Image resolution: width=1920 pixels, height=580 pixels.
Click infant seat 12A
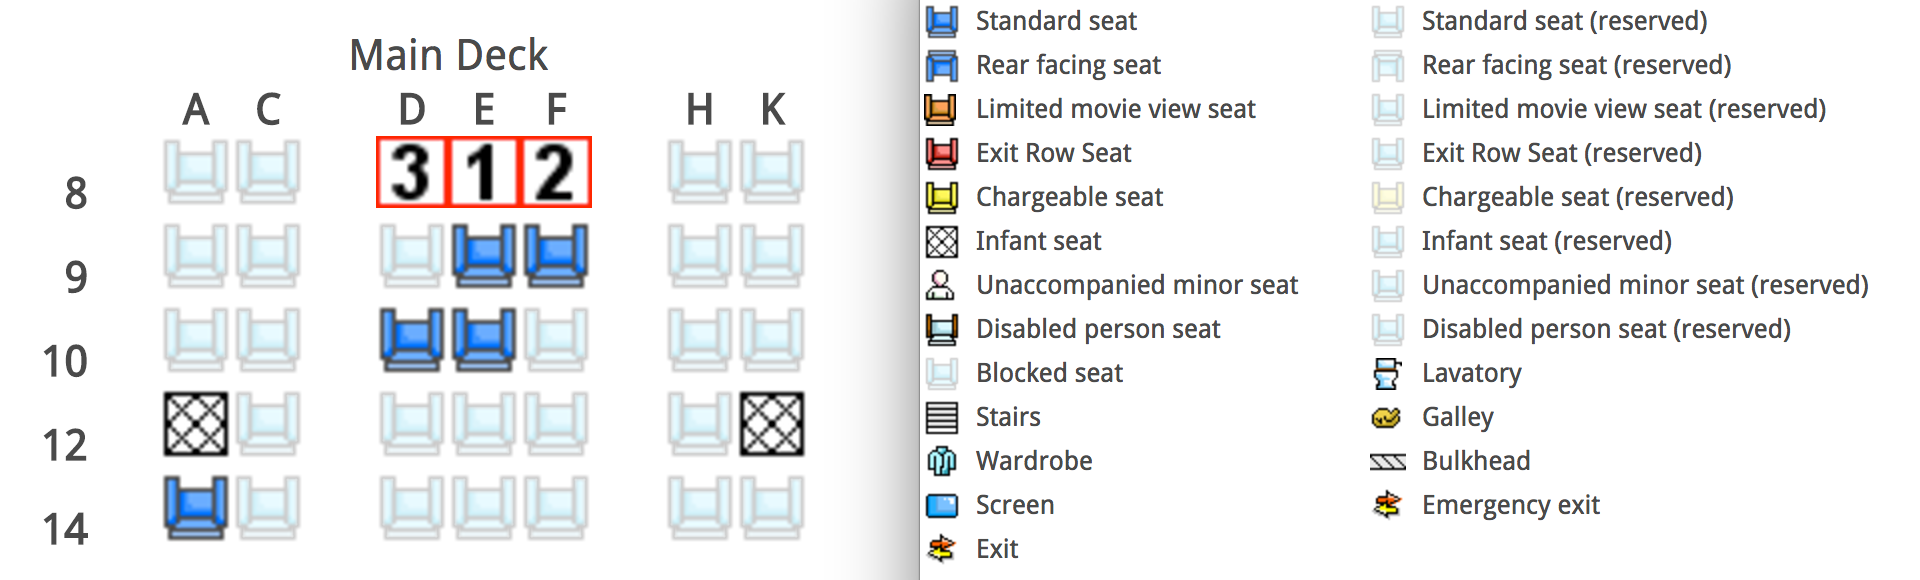point(196,424)
